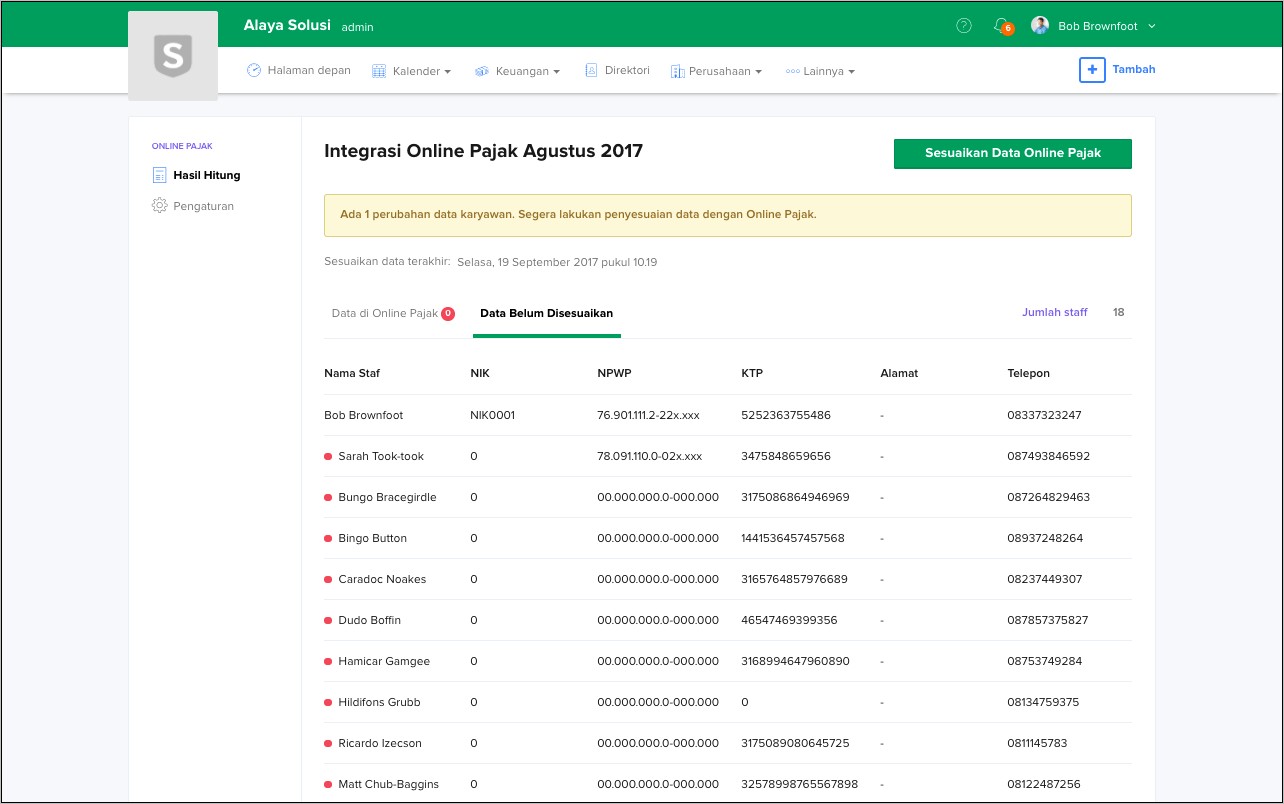This screenshot has height=804, width=1284.
Task: Click the red 0 badge on tab
Action: [x=448, y=313]
